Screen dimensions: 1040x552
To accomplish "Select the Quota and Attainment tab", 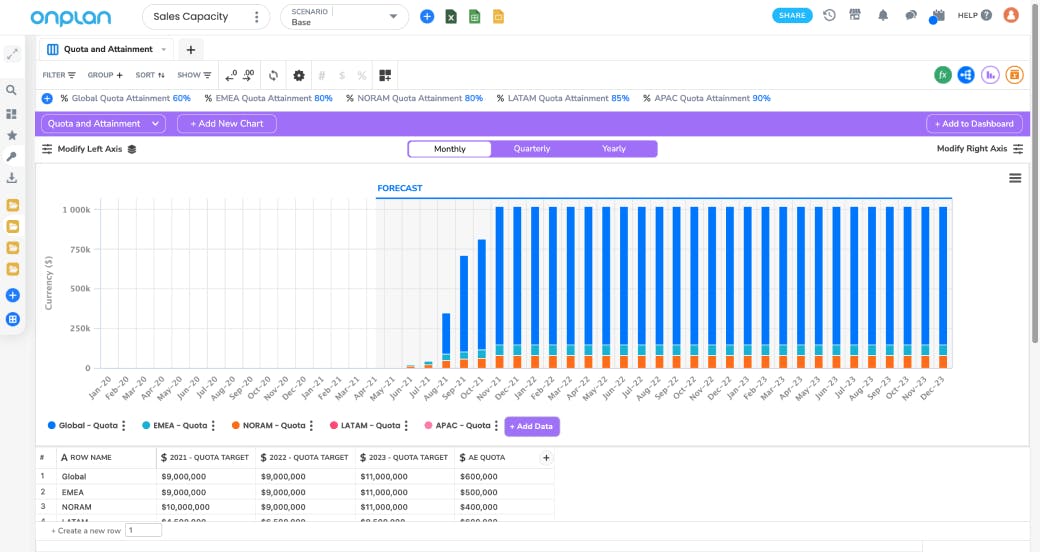I will click(x=106, y=49).
